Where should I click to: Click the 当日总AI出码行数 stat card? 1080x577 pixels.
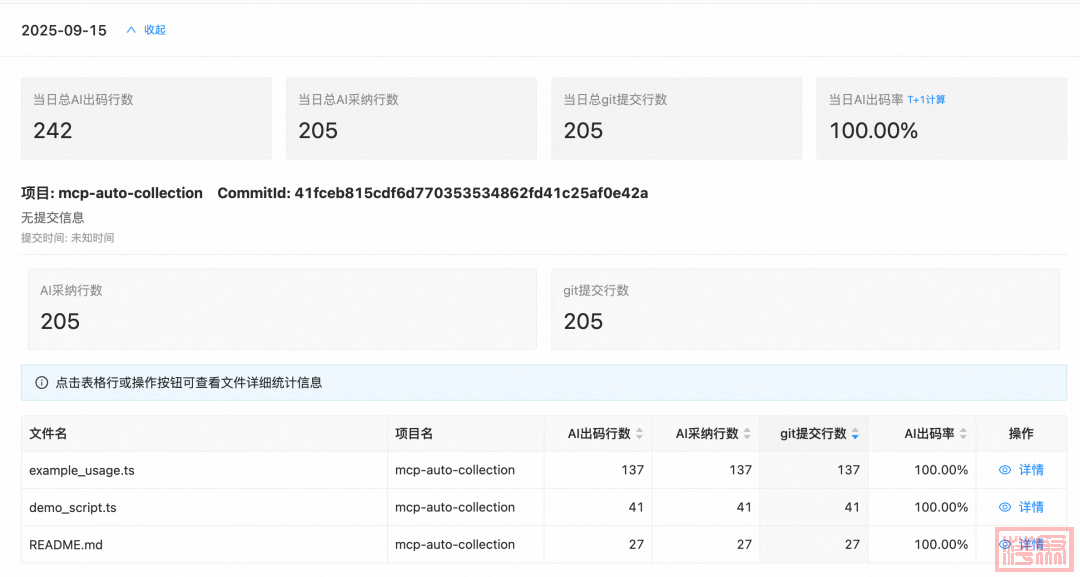pyautogui.click(x=146, y=118)
